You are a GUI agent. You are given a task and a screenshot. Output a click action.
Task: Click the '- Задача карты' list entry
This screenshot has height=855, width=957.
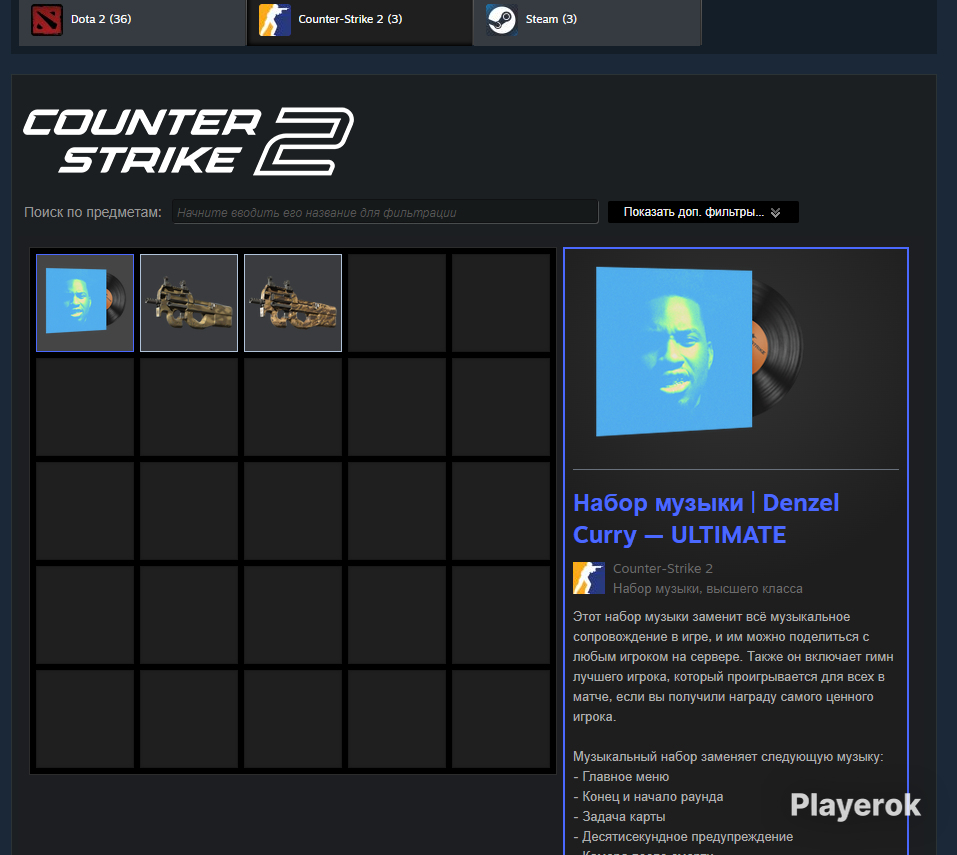click(x=619, y=817)
